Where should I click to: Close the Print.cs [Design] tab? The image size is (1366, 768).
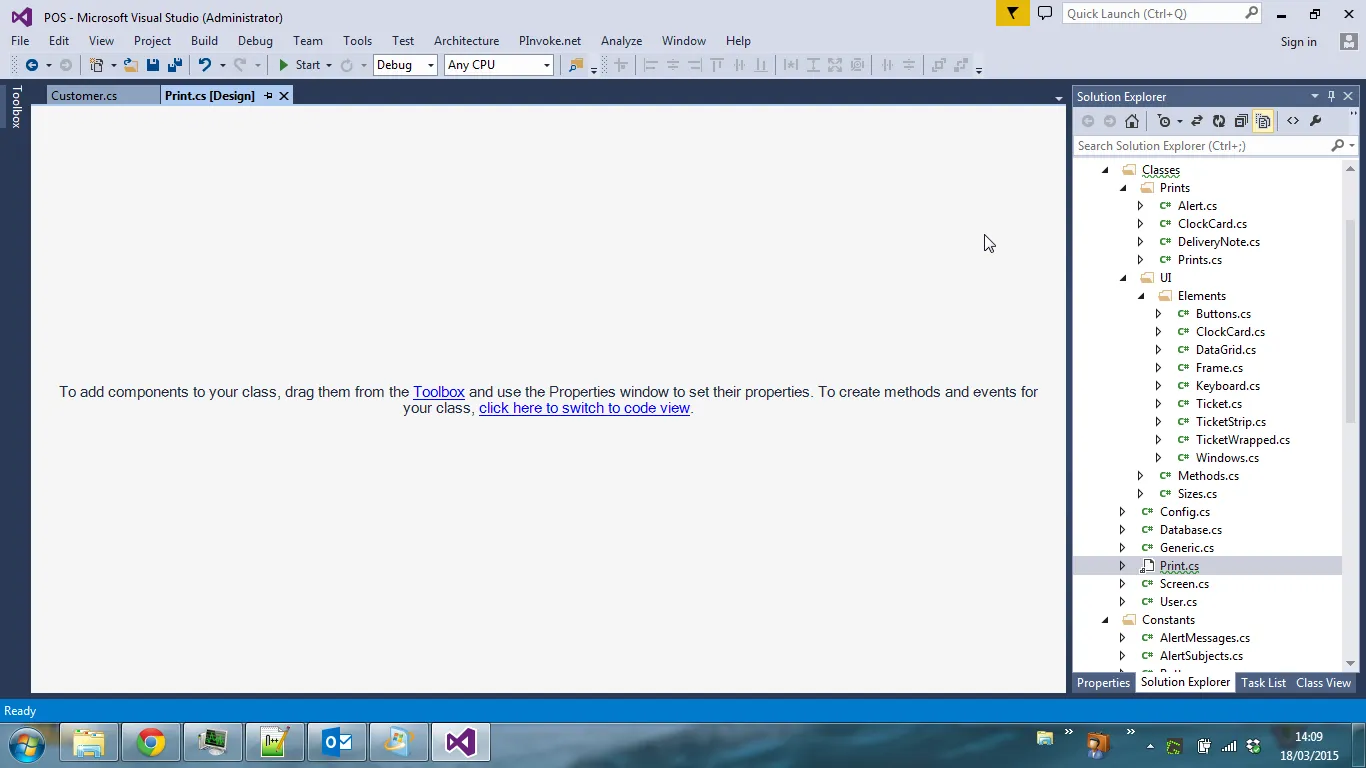[284, 96]
